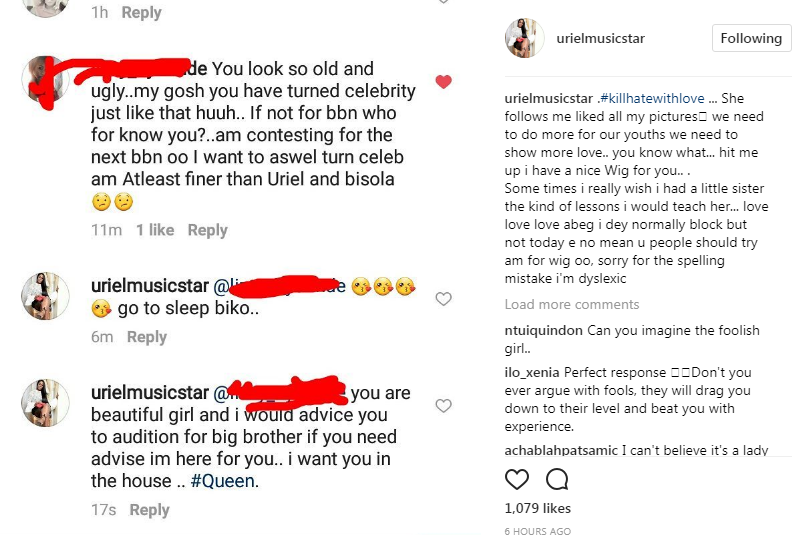Reply to the 17s-old comment
795x535 pixels.
coord(149,510)
